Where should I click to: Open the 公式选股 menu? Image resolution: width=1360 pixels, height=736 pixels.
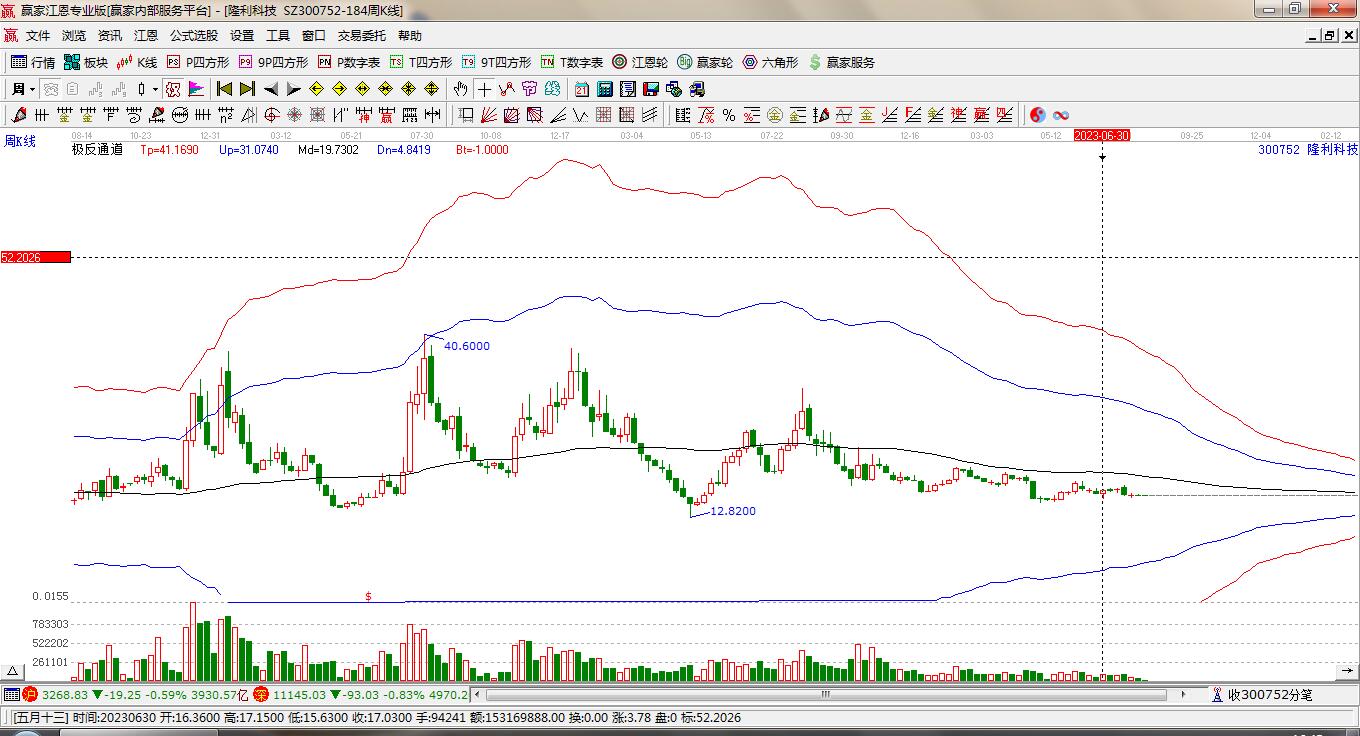tap(193, 35)
